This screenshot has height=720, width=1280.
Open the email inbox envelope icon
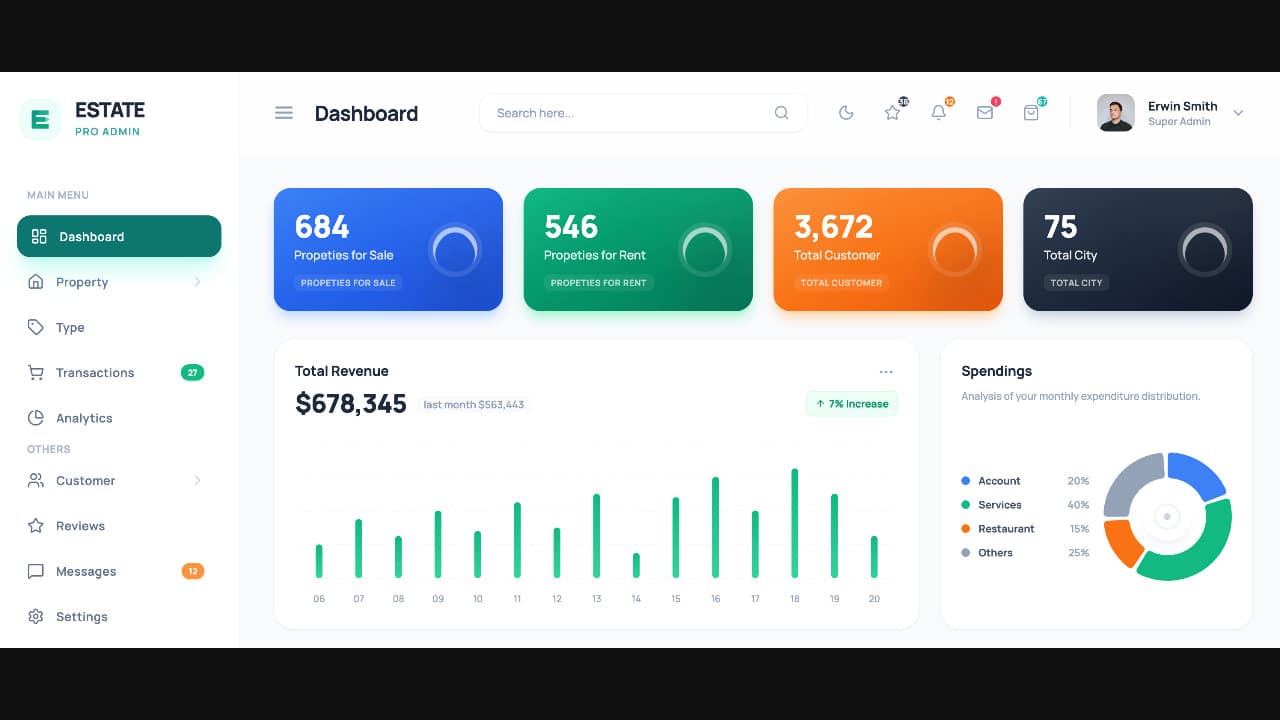(x=984, y=112)
